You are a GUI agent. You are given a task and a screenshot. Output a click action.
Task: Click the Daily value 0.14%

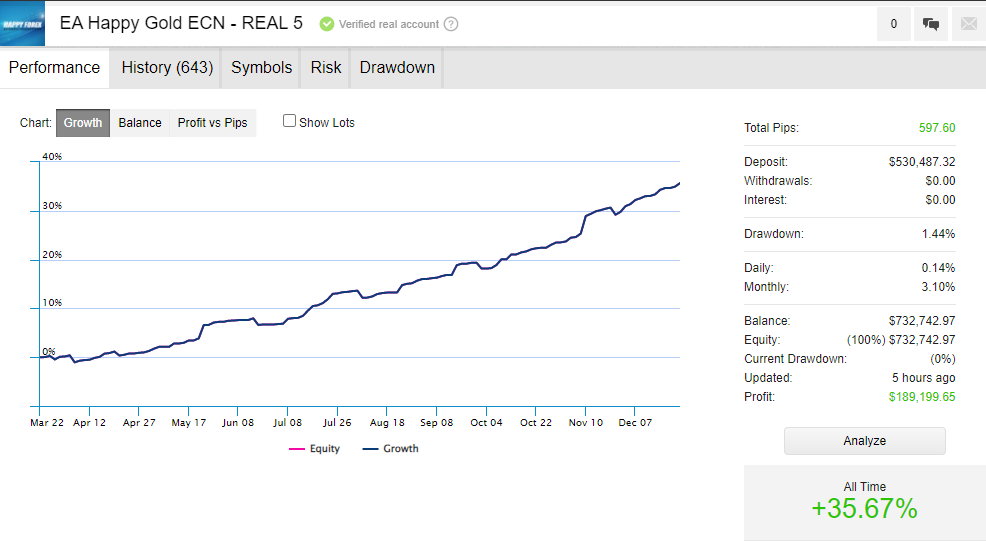[x=938, y=267]
